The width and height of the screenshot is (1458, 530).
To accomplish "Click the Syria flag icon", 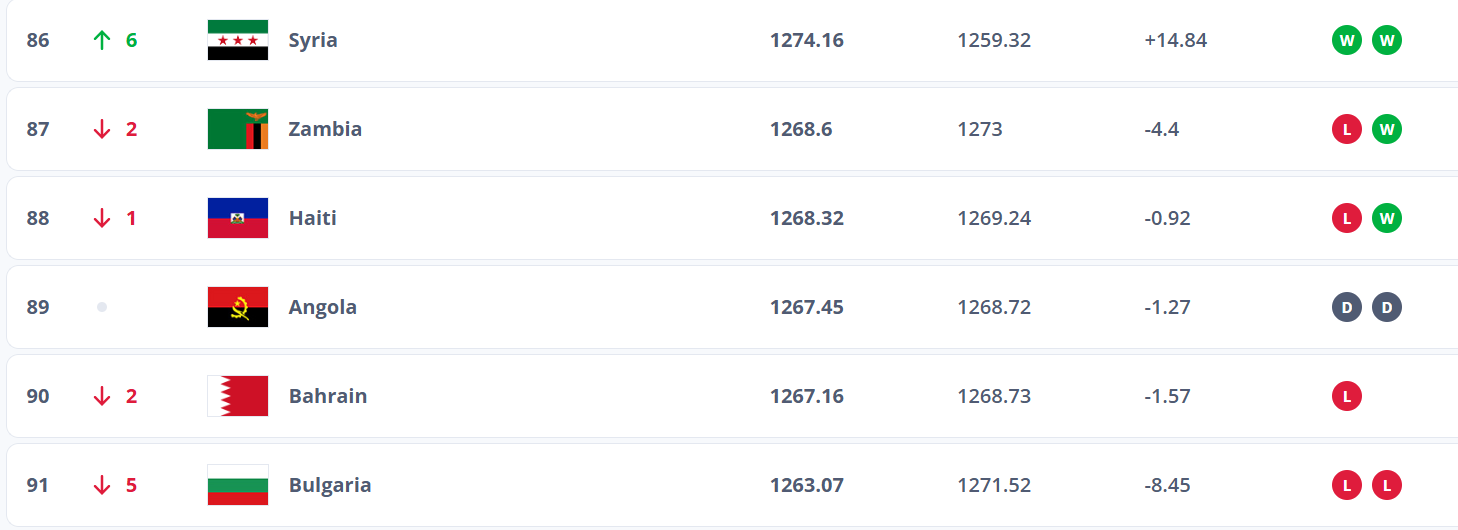I will click(238, 40).
